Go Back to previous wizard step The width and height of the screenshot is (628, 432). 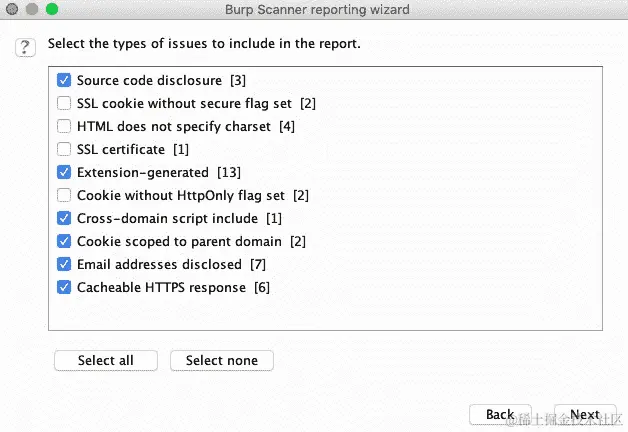coord(500,414)
